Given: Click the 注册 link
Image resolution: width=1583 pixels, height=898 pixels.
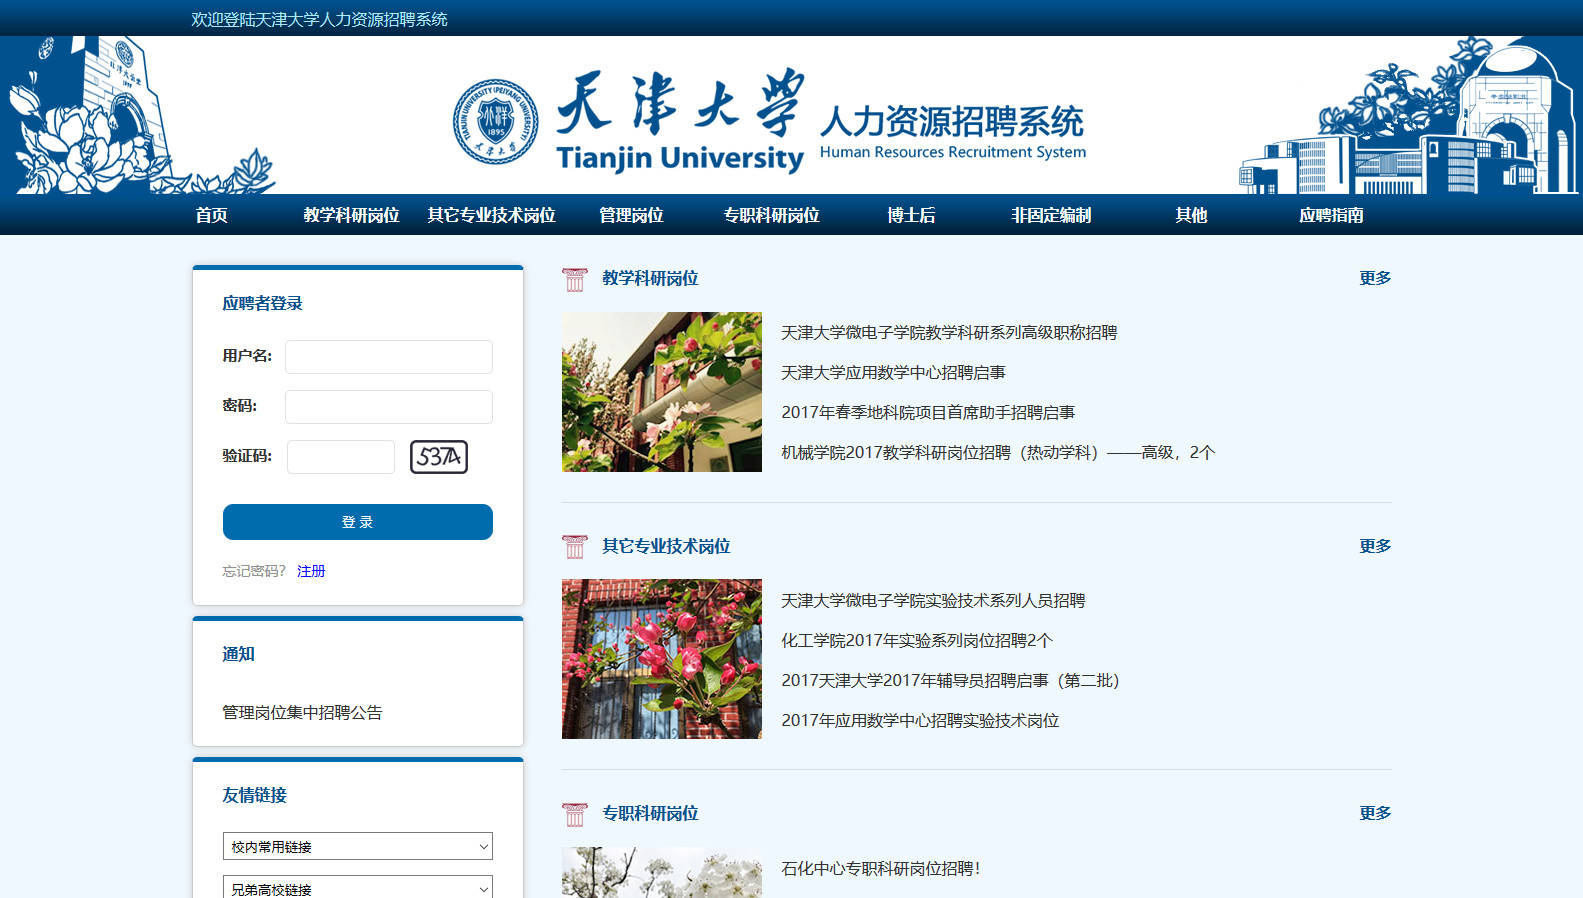Looking at the screenshot, I should click(311, 571).
